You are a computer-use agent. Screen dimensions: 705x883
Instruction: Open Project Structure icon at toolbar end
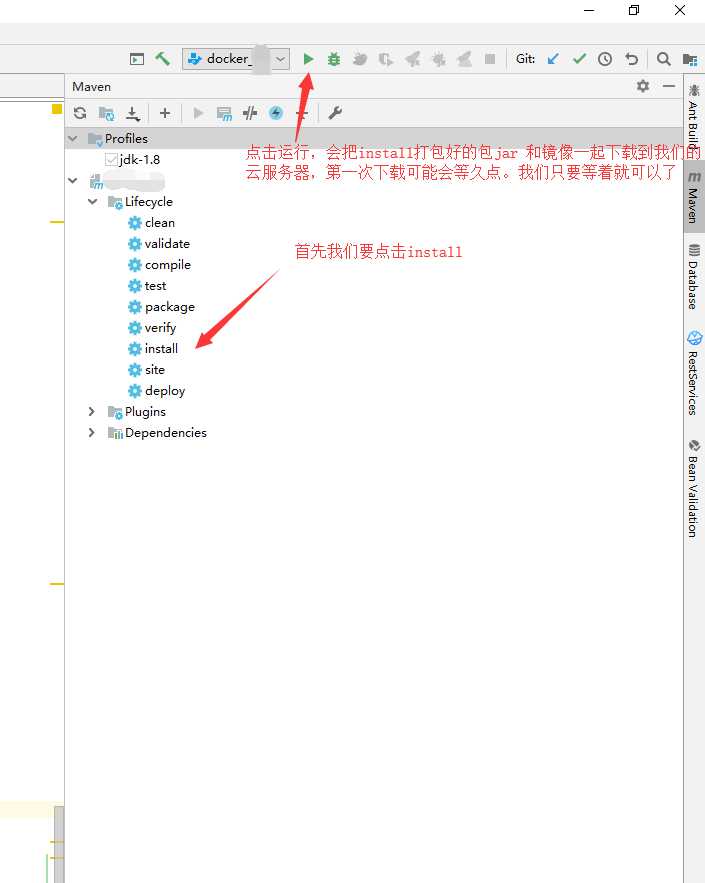tap(690, 59)
